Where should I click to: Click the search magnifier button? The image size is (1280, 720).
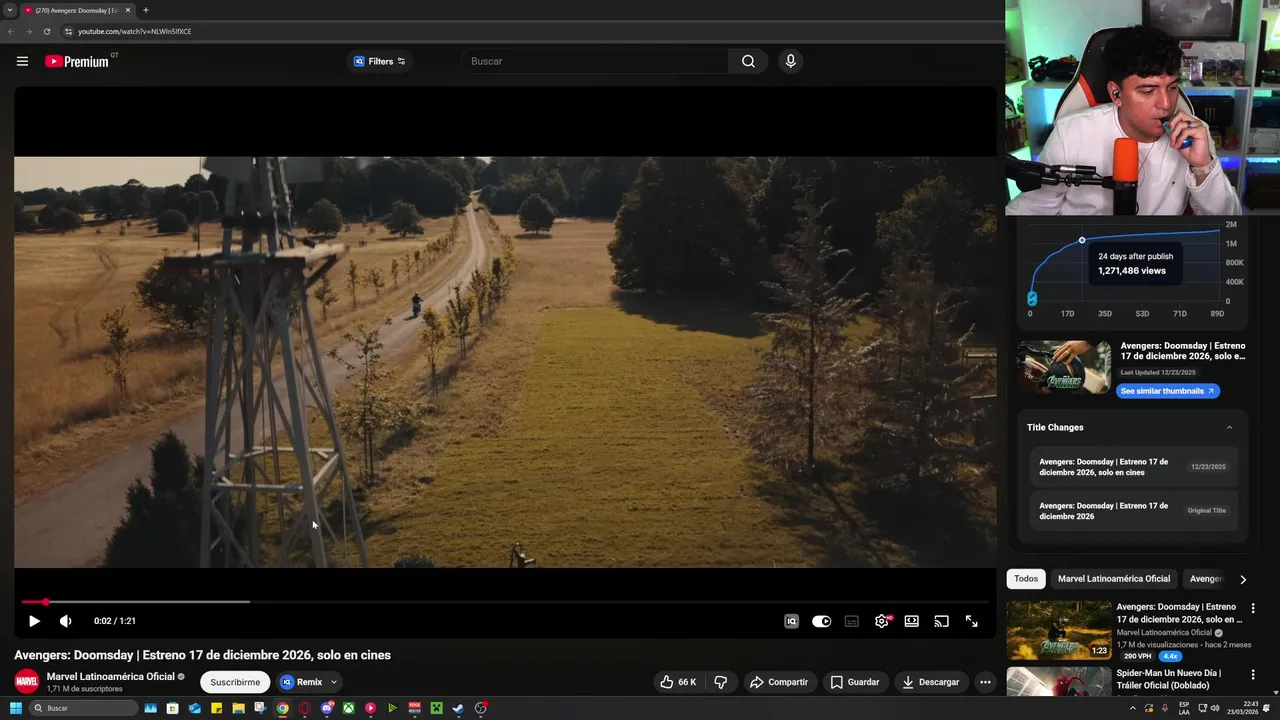pyautogui.click(x=748, y=61)
